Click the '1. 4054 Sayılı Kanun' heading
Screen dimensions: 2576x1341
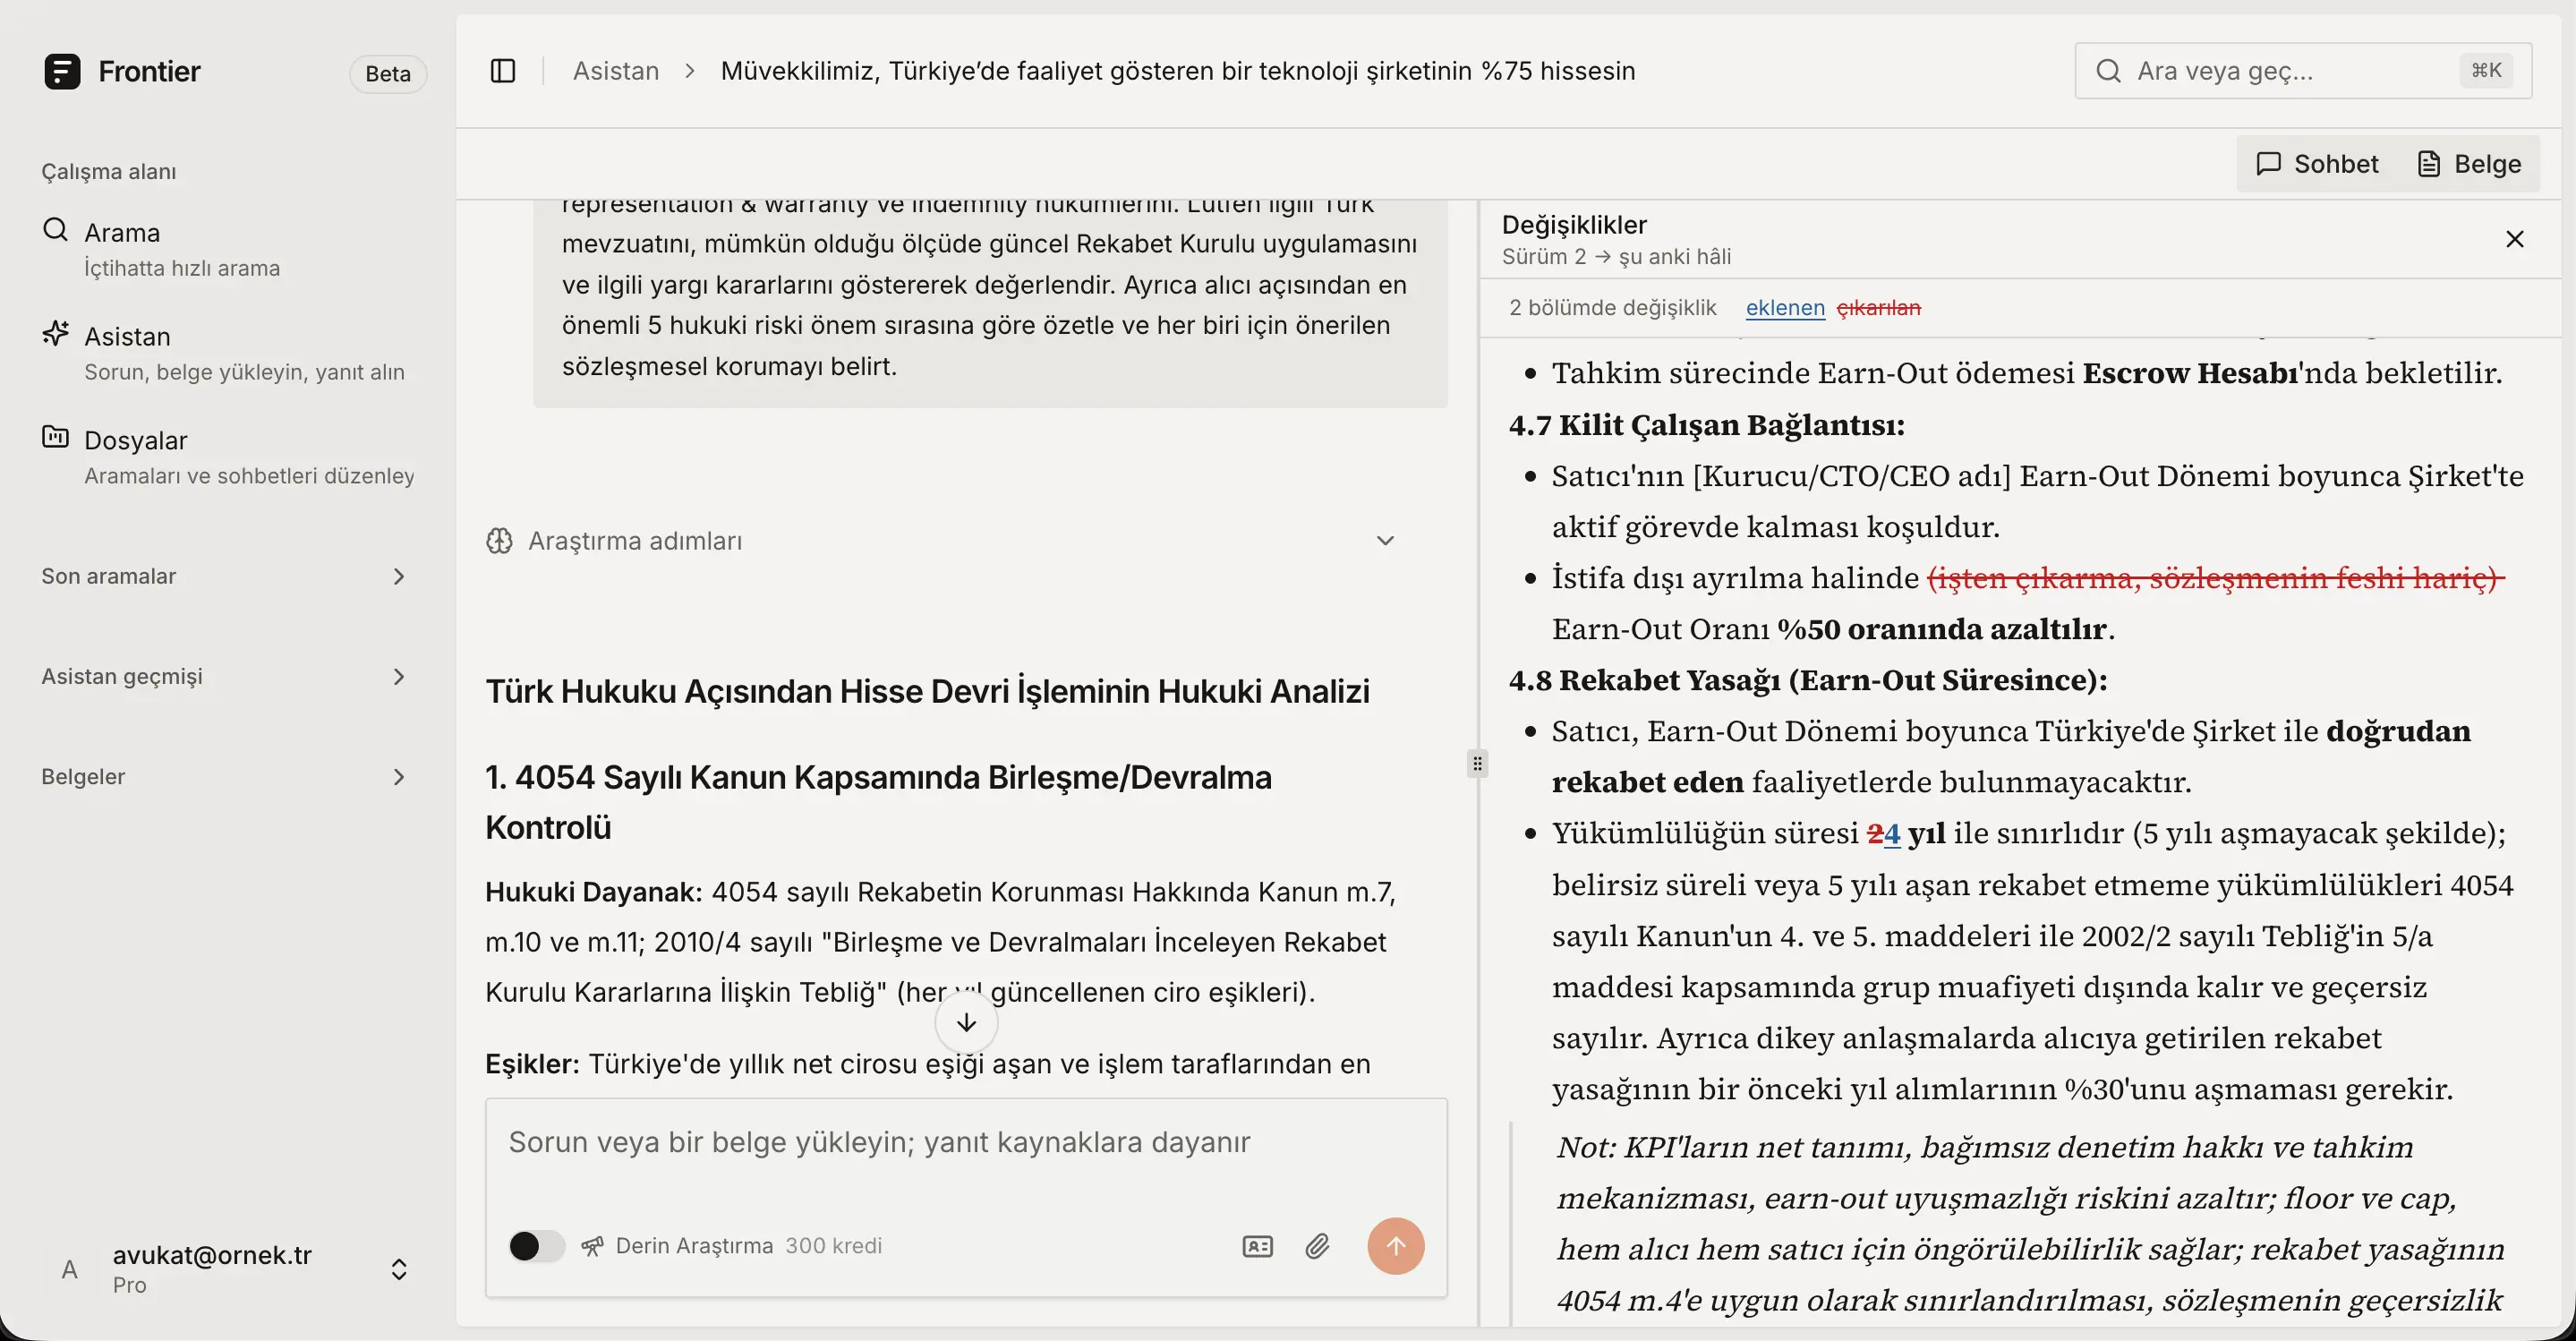pyautogui.click(x=878, y=802)
